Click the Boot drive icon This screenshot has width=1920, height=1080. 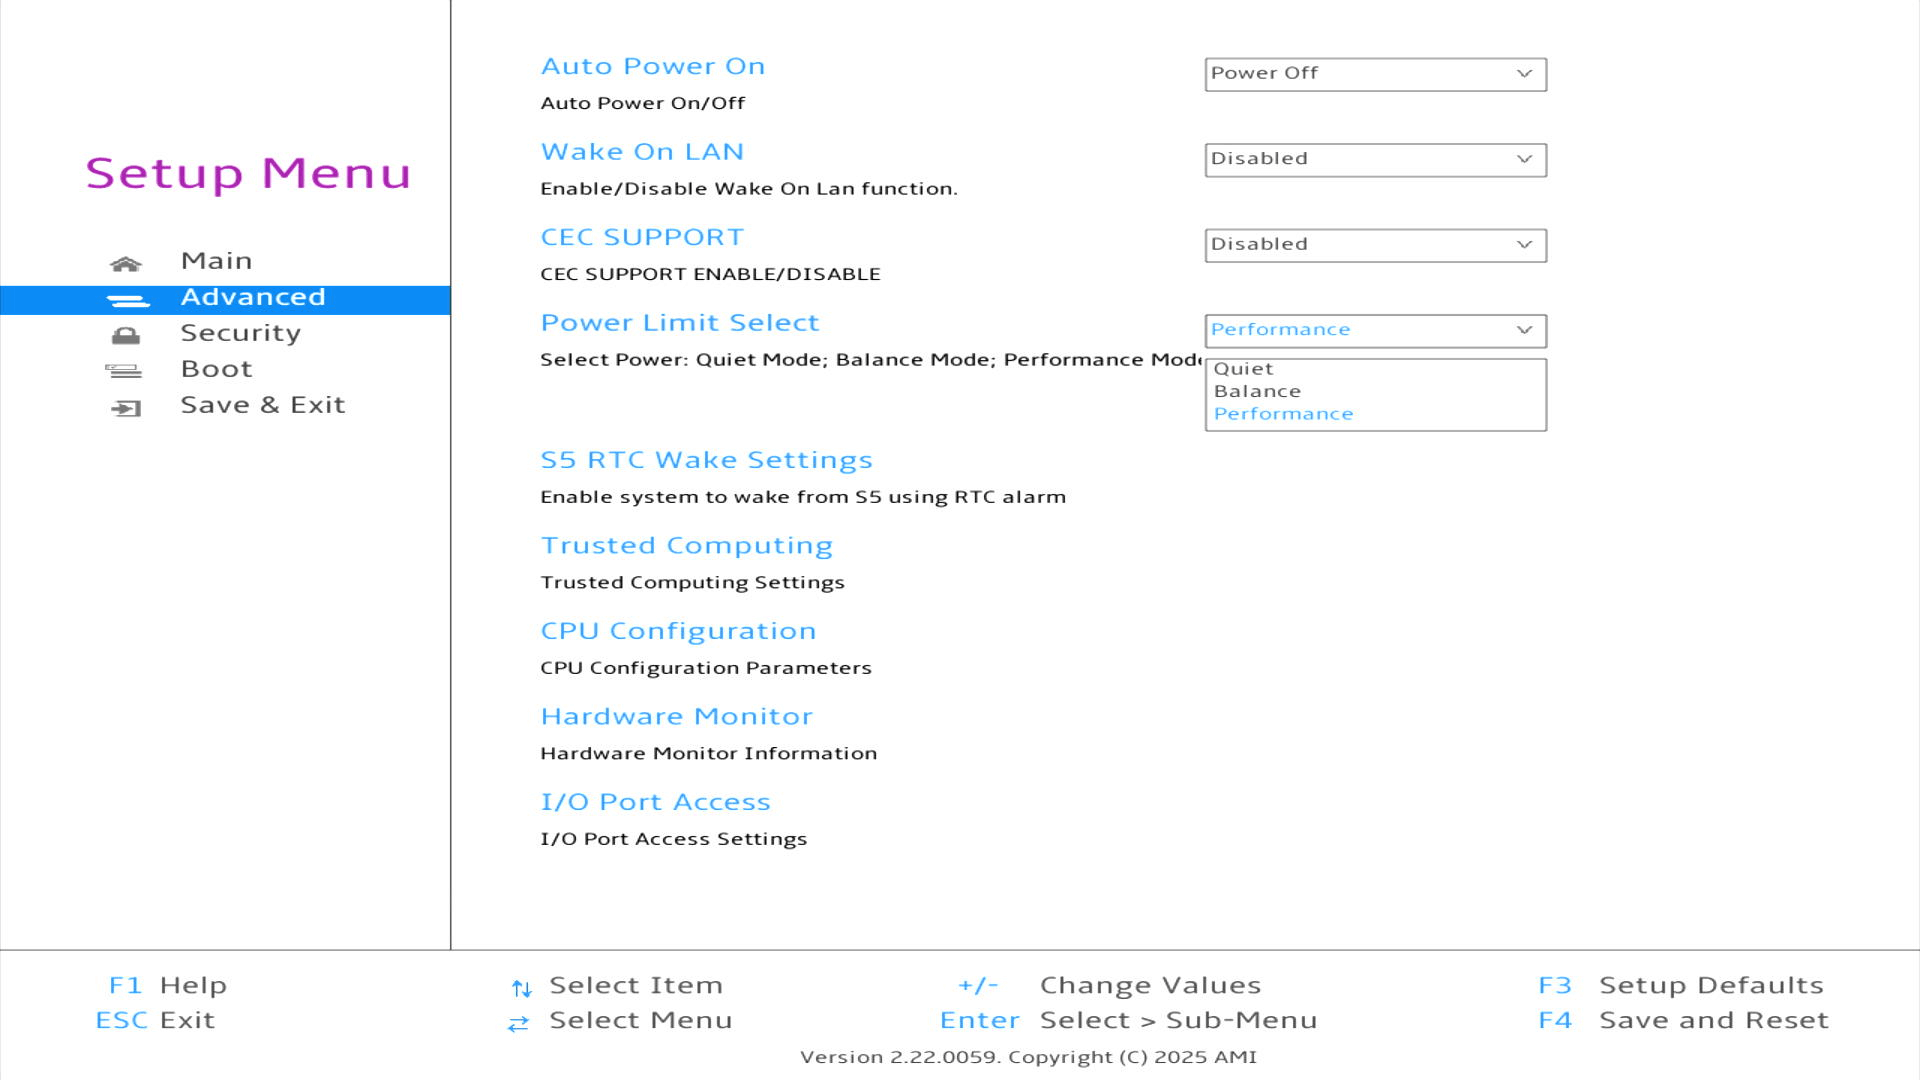(124, 371)
